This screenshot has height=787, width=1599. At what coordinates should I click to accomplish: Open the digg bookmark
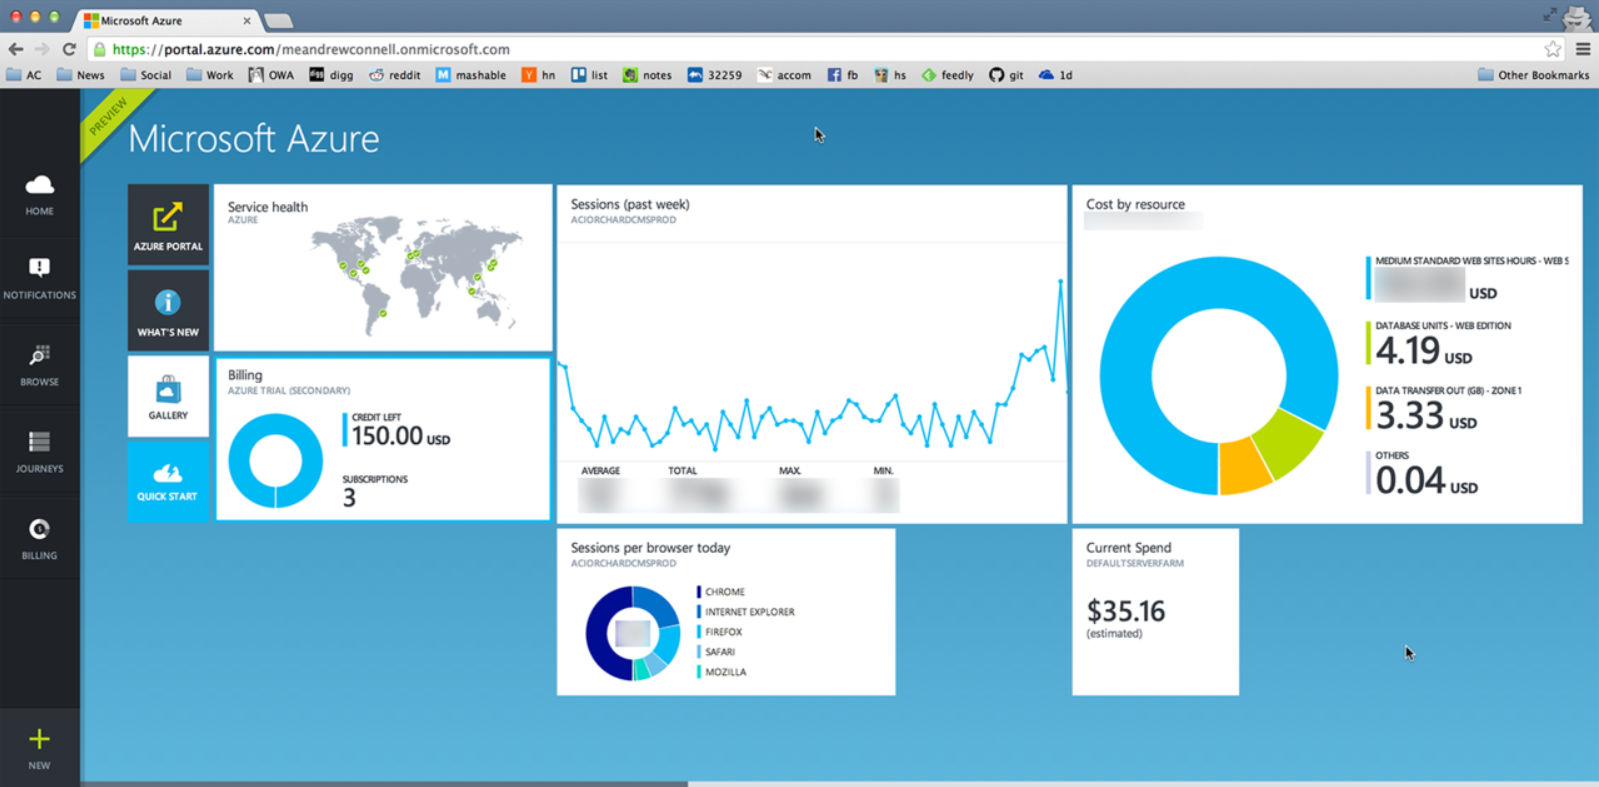click(331, 75)
